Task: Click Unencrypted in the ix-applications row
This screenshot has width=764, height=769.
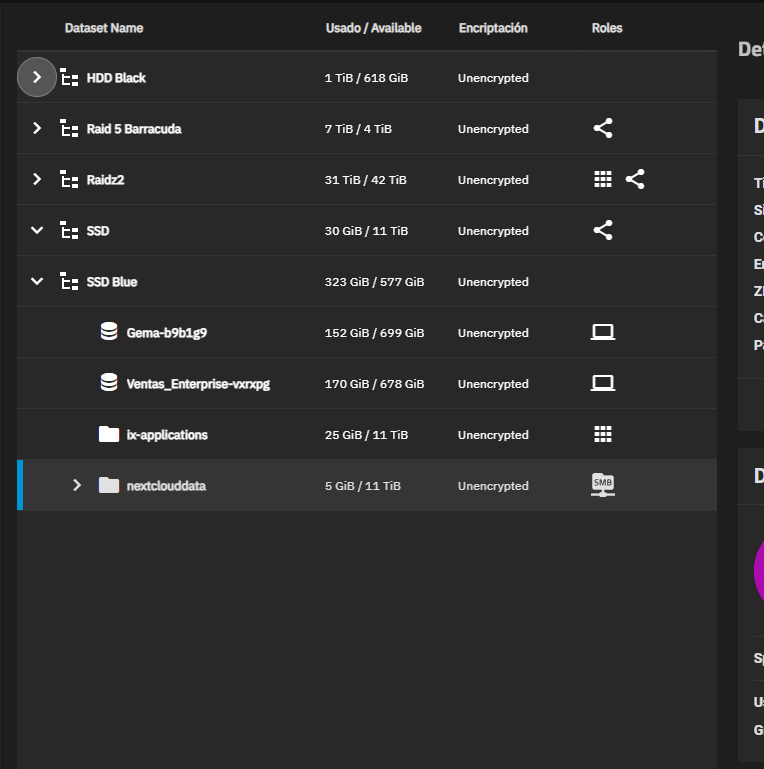Action: coord(493,435)
